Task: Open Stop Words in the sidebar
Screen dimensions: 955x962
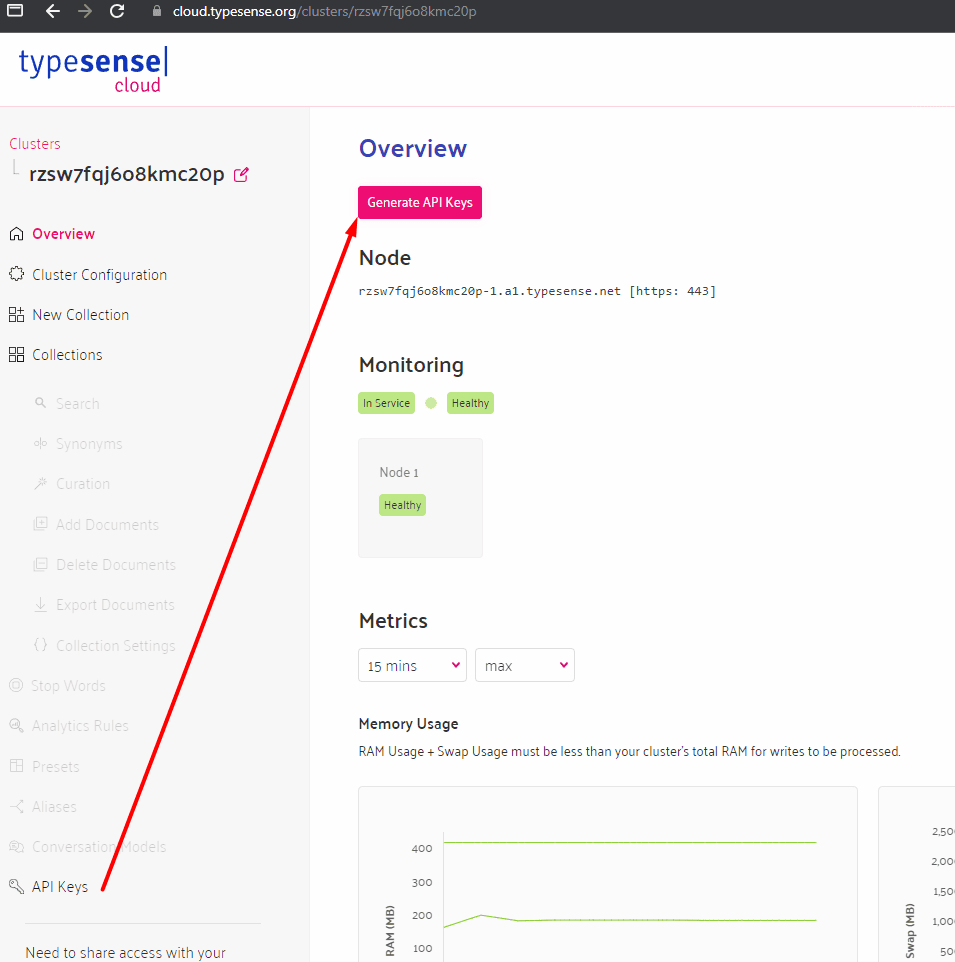Action: click(69, 685)
